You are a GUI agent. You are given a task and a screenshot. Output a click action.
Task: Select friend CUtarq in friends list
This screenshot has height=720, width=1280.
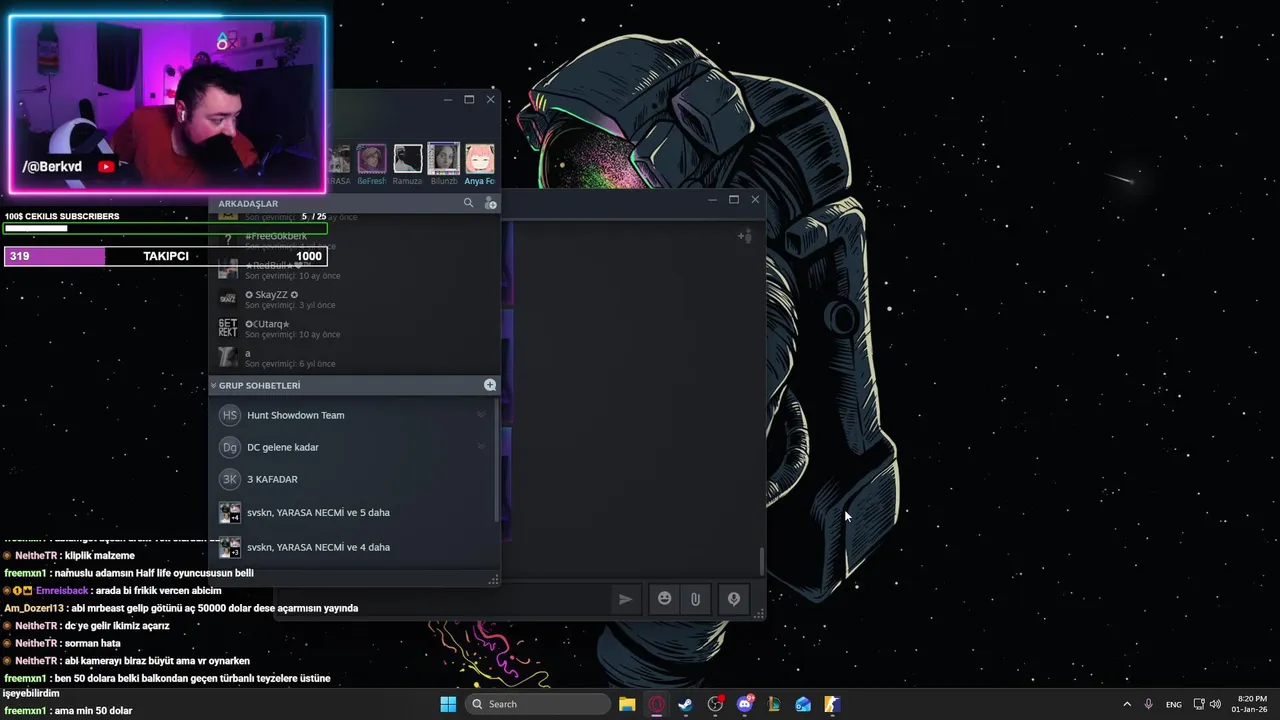coord(352,328)
